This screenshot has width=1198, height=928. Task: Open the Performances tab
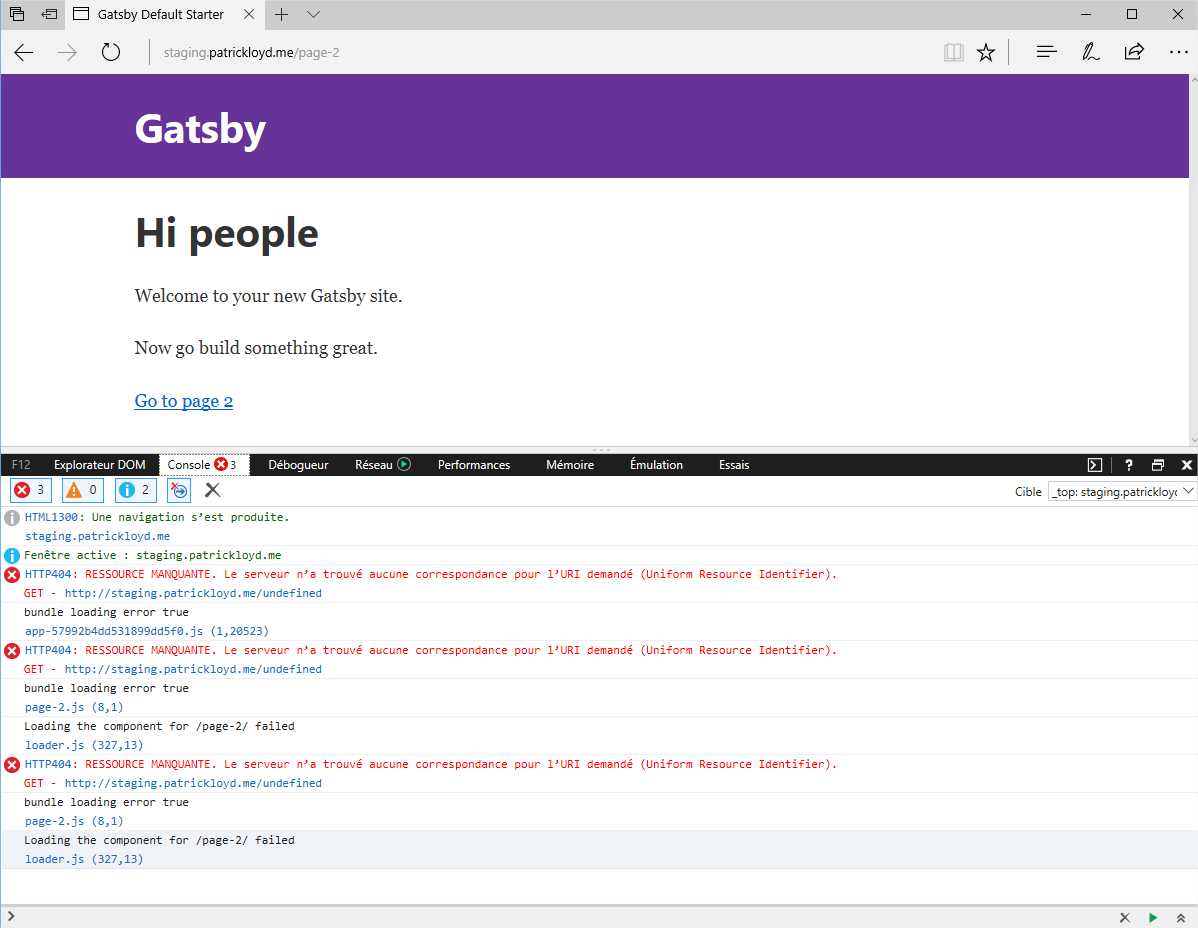(x=474, y=464)
